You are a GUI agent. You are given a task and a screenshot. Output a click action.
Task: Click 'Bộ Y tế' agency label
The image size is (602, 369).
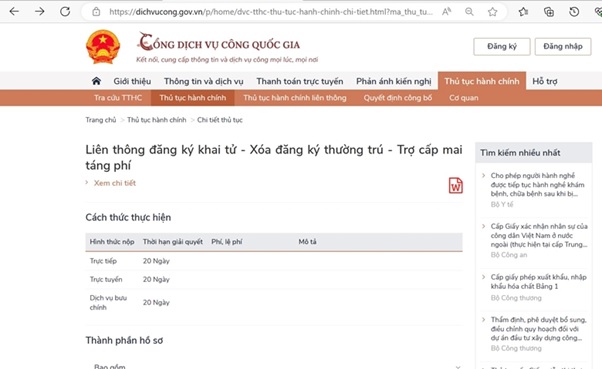coord(502,204)
